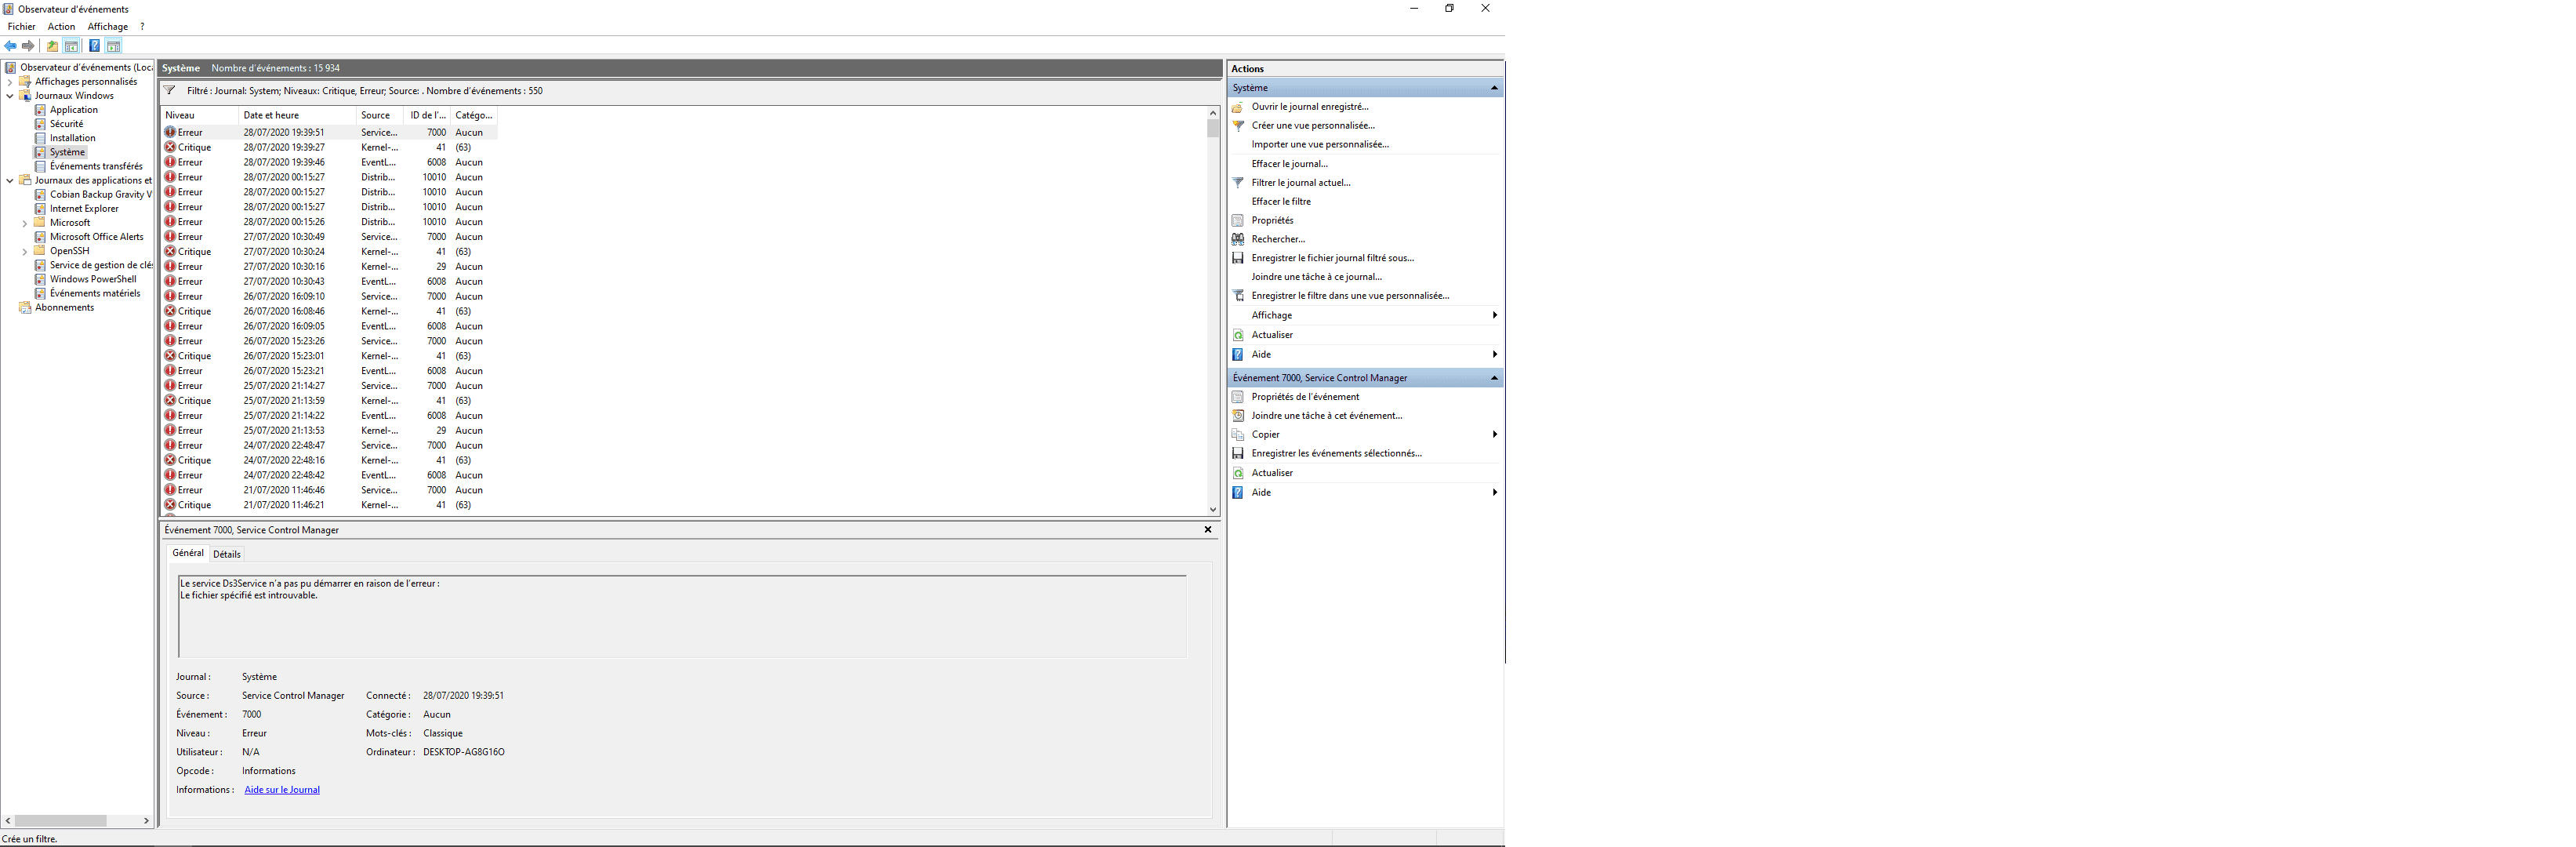Viewport: 2576px width, 847px height.
Task: Switch to the Détails tab
Action: 227,554
